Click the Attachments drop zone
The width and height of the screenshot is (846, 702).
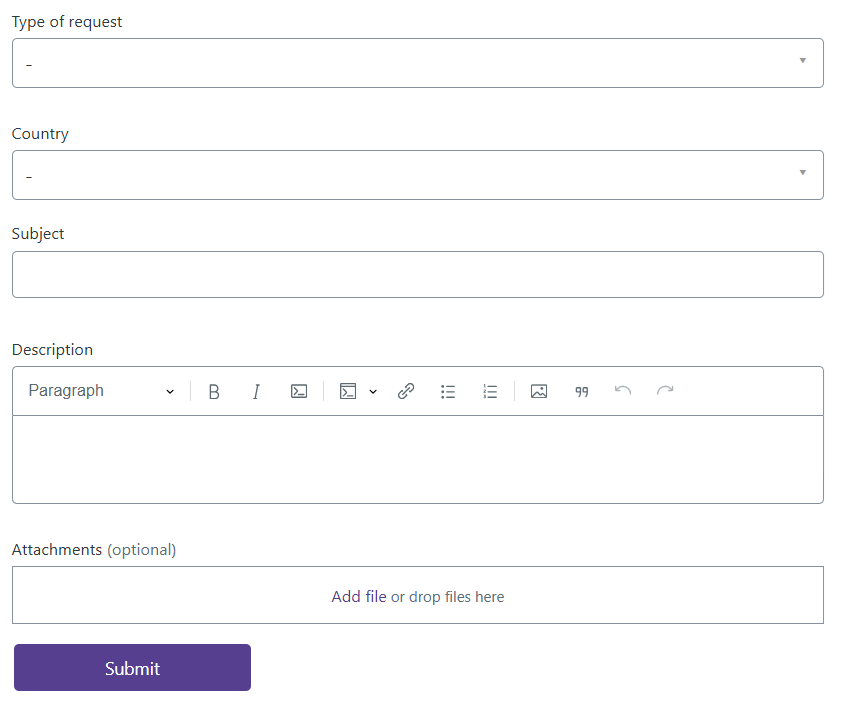click(x=418, y=595)
